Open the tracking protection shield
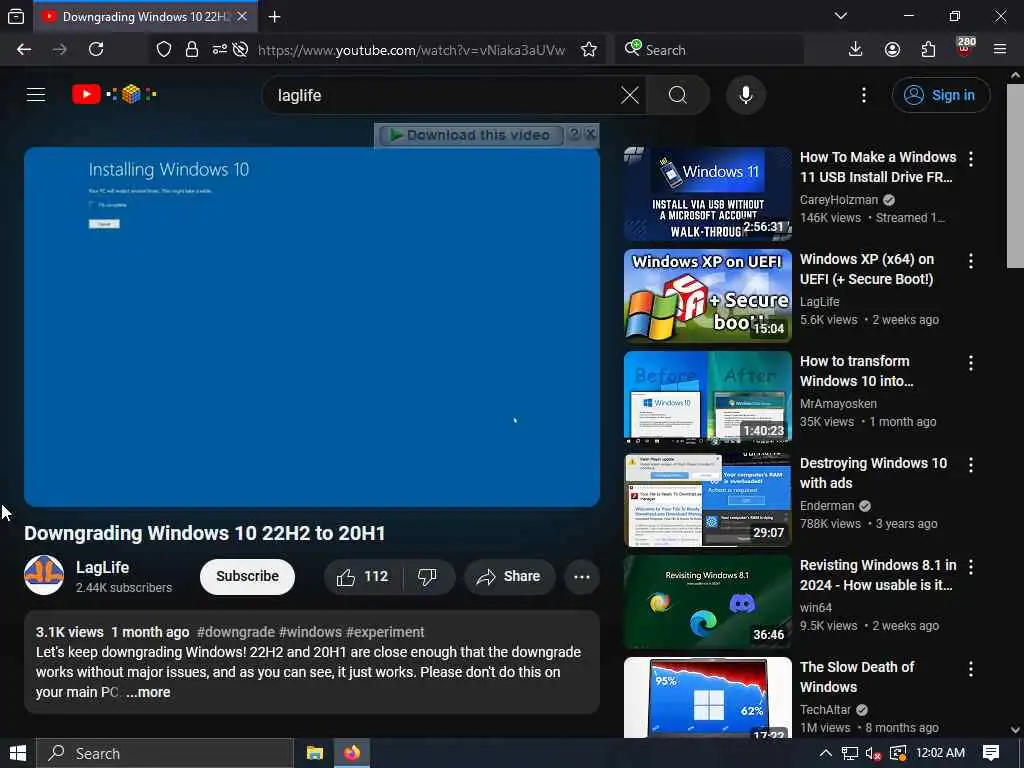This screenshot has width=1024, height=768. [164, 50]
